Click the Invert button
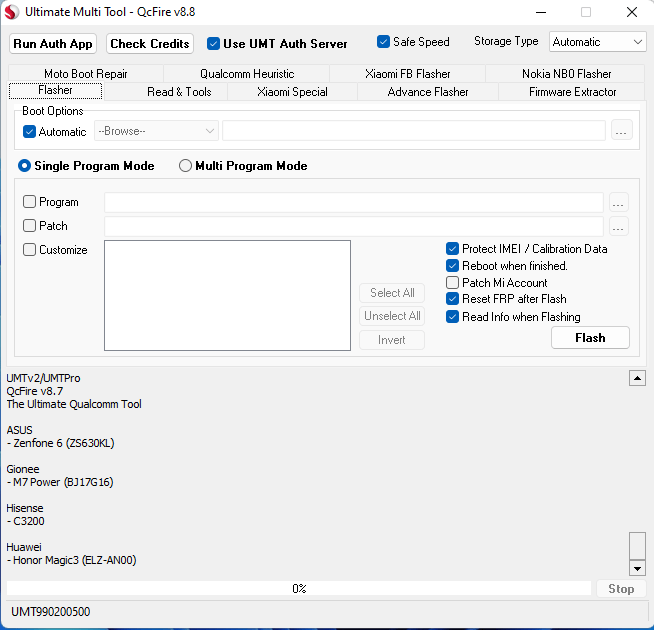Viewport: 654px width, 630px height. (x=392, y=340)
